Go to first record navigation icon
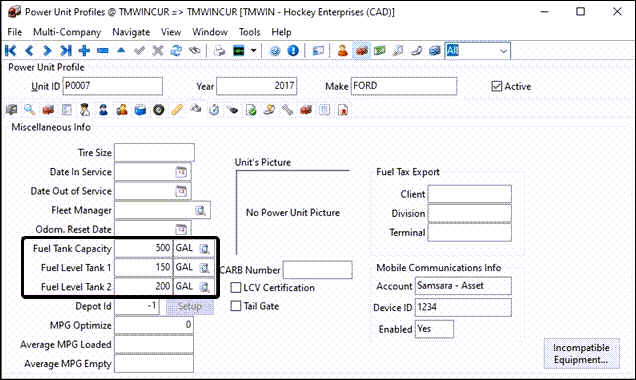The height and width of the screenshot is (380, 636). coord(11,51)
